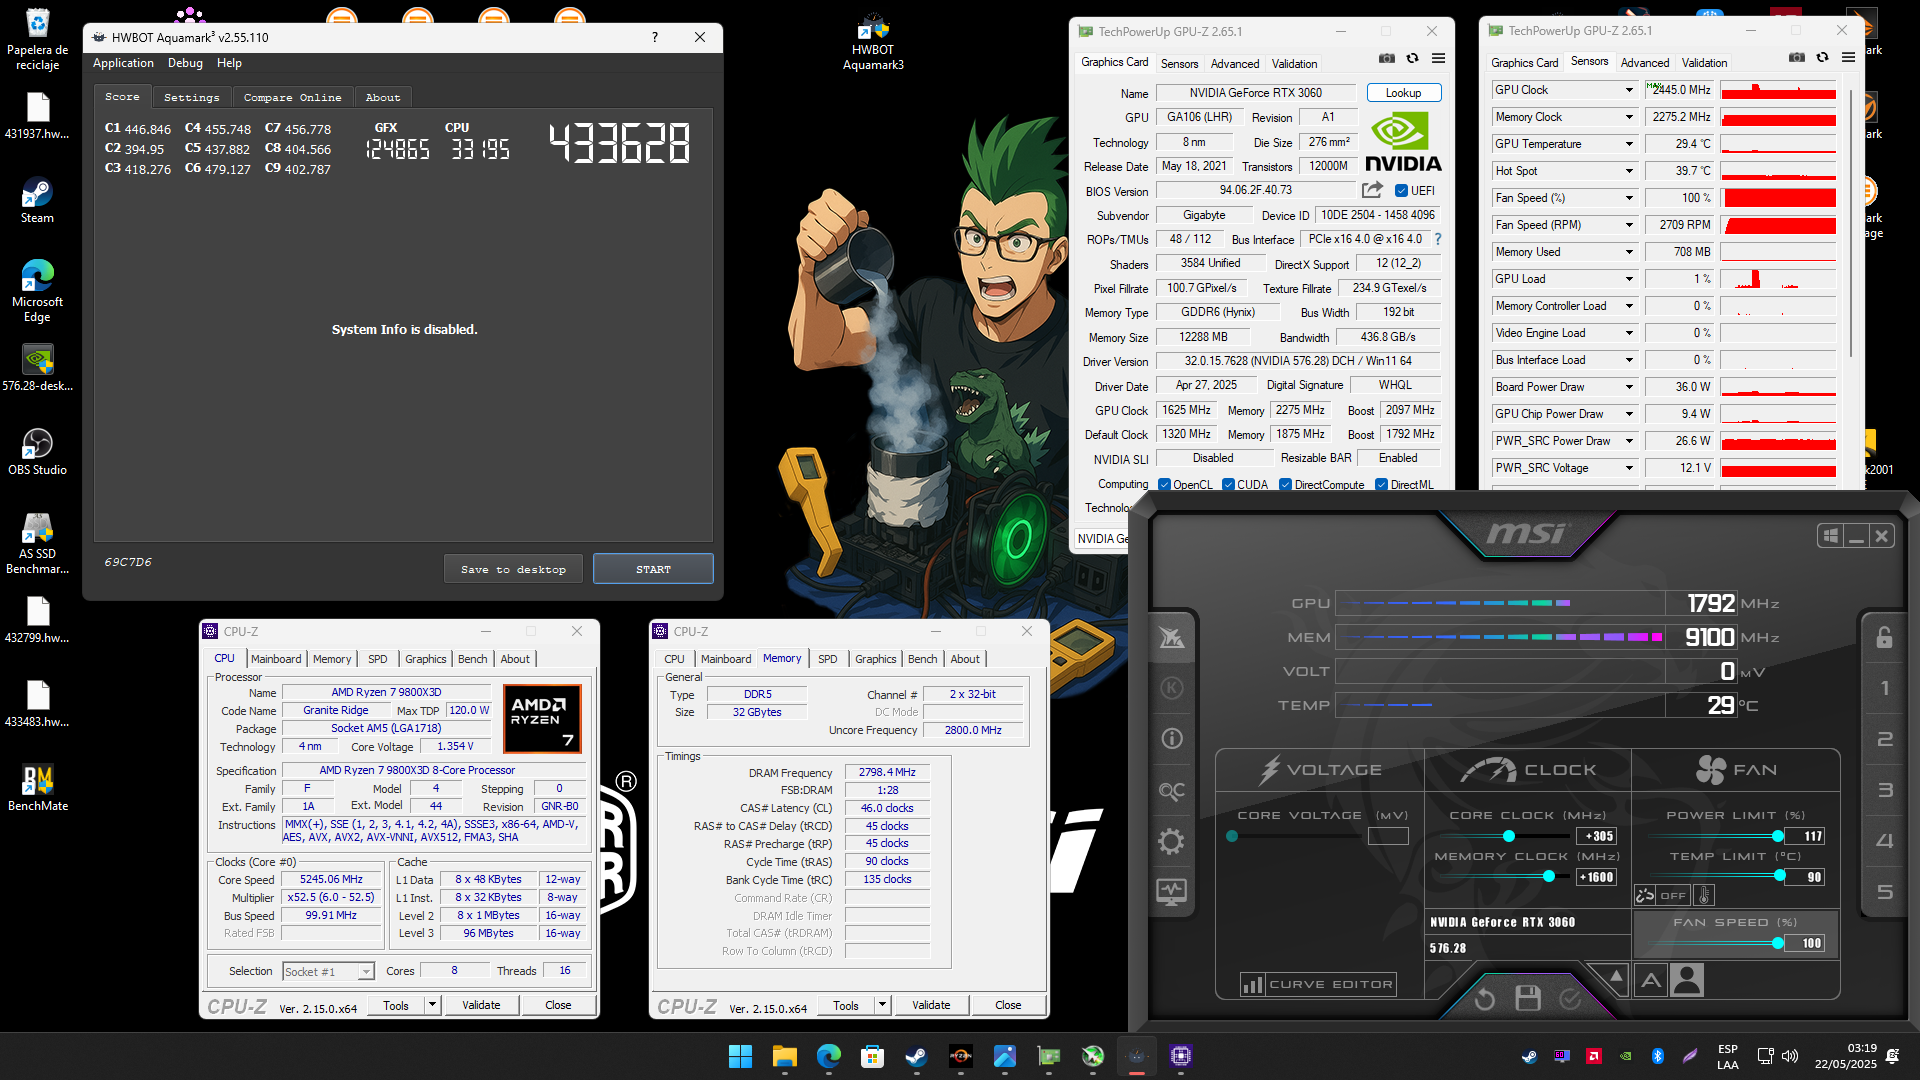Open the SPD tab in the right CPU-Z window
The height and width of the screenshot is (1080, 1920).
tap(827, 659)
